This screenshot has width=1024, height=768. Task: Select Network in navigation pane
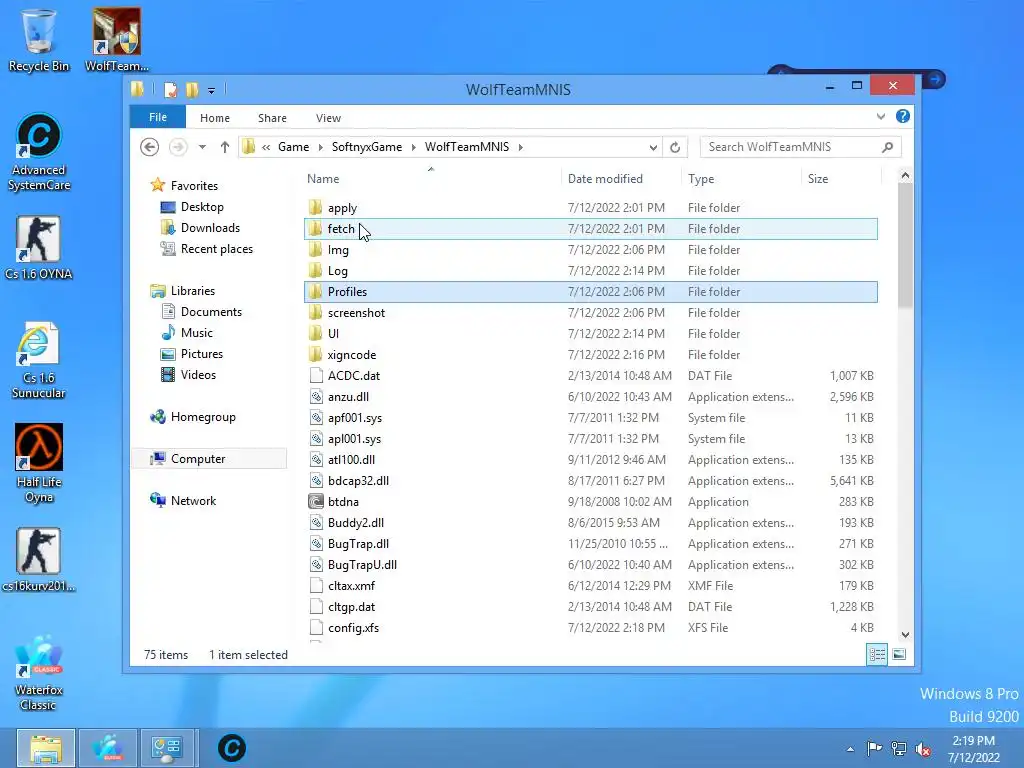click(x=193, y=500)
